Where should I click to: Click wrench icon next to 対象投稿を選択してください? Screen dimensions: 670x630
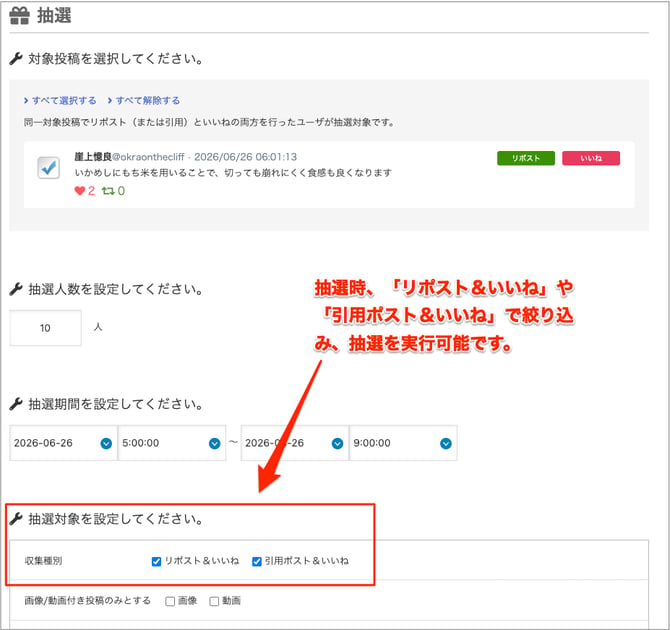pos(16,59)
